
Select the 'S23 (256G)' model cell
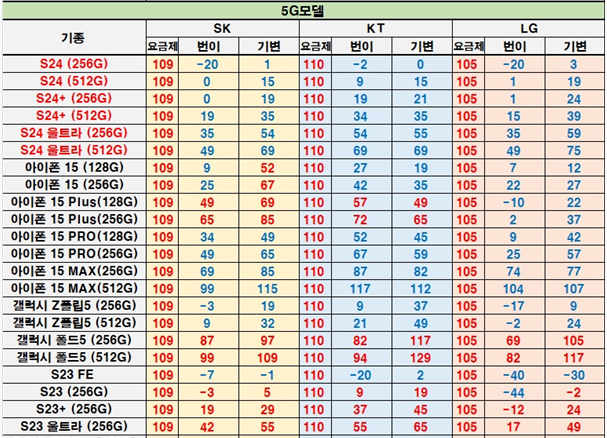pos(74,392)
